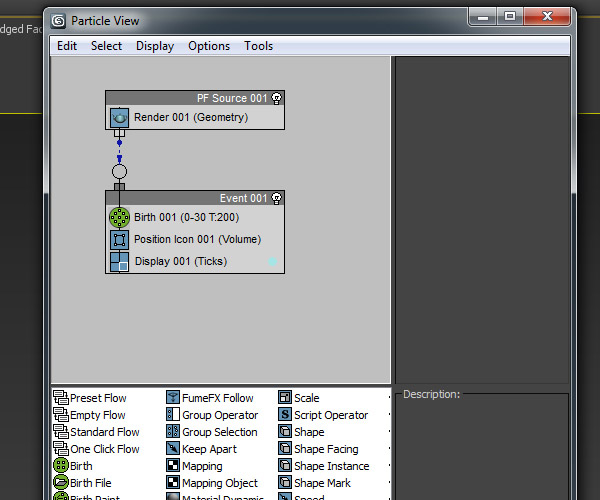Viewport: 600px width, 500px height.
Task: Open the Display menu
Action: [155, 46]
